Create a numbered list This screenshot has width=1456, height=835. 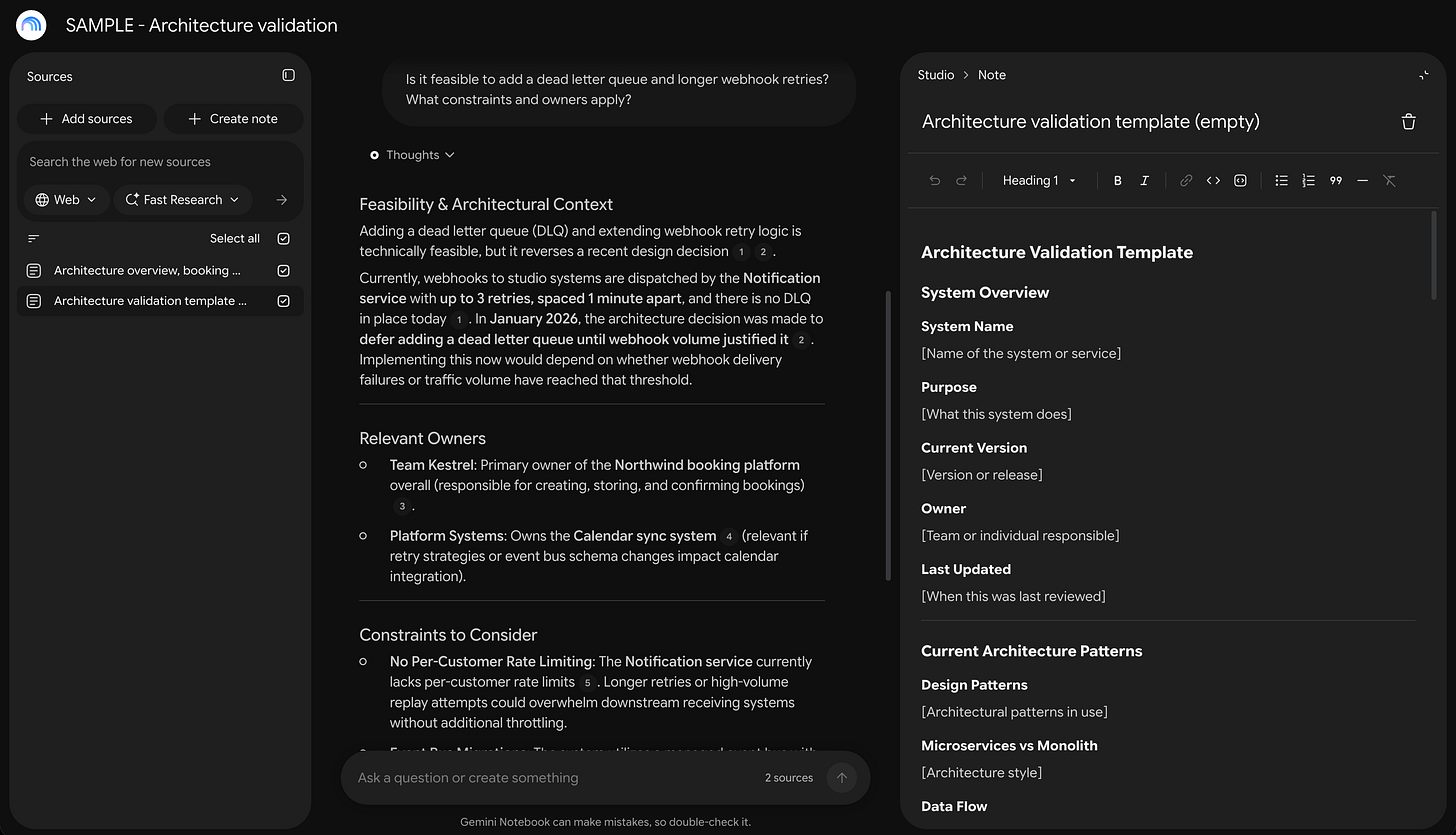(1308, 181)
